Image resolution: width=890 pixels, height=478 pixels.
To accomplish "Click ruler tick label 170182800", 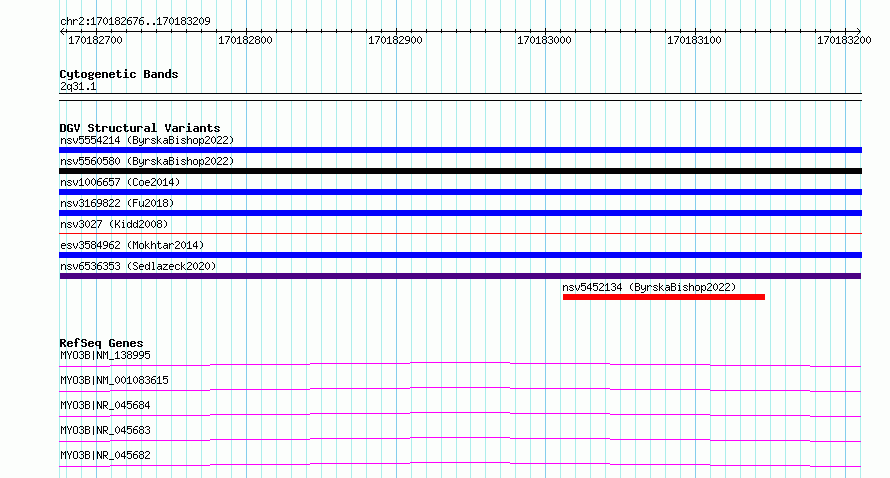I will coord(245,40).
